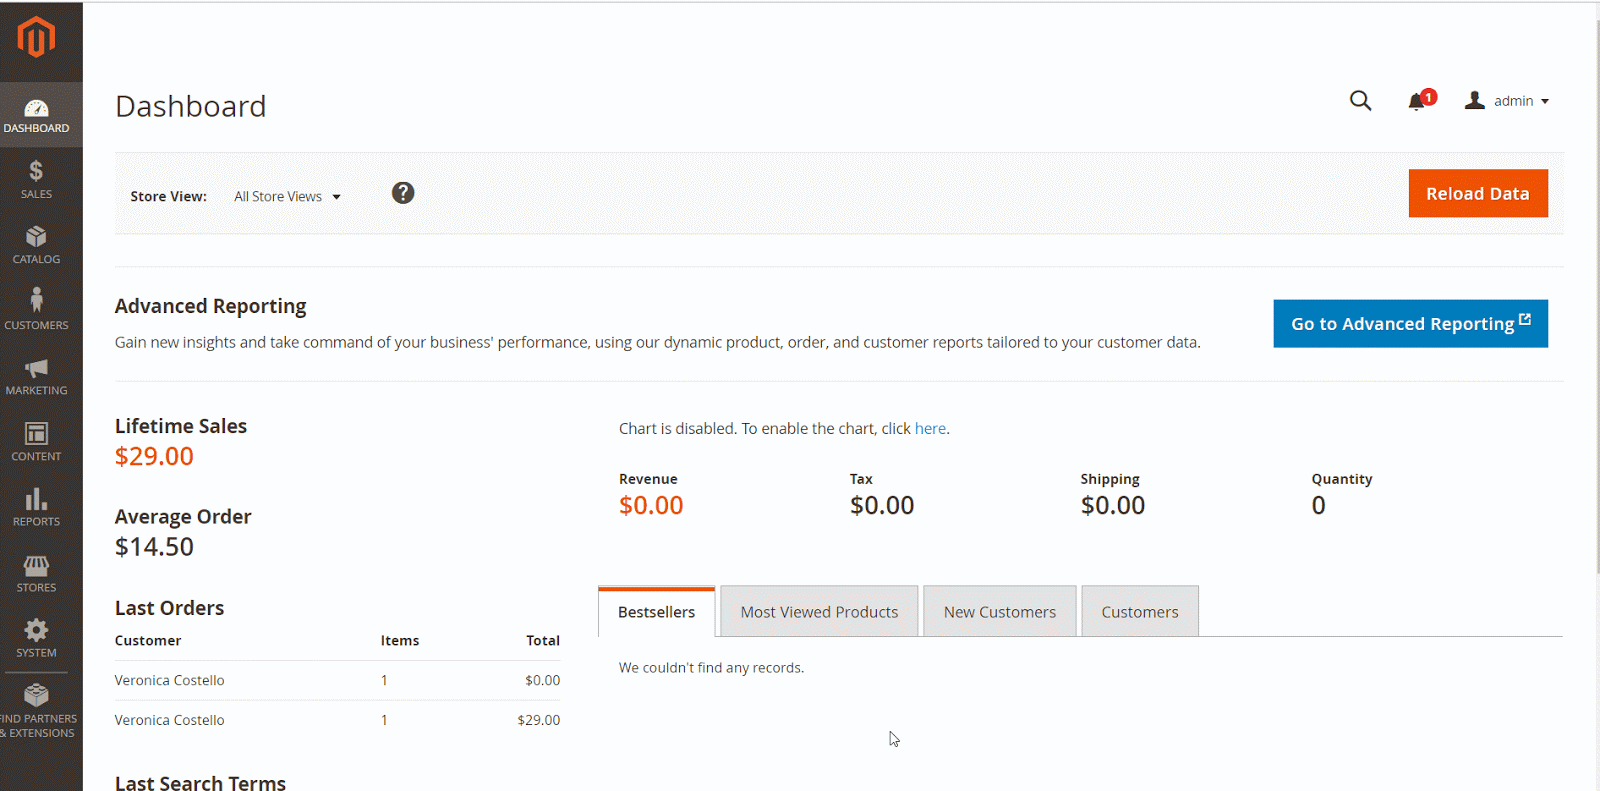This screenshot has width=1600, height=791.
Task: Open the Customers sidebar menu
Action: pos(36,310)
